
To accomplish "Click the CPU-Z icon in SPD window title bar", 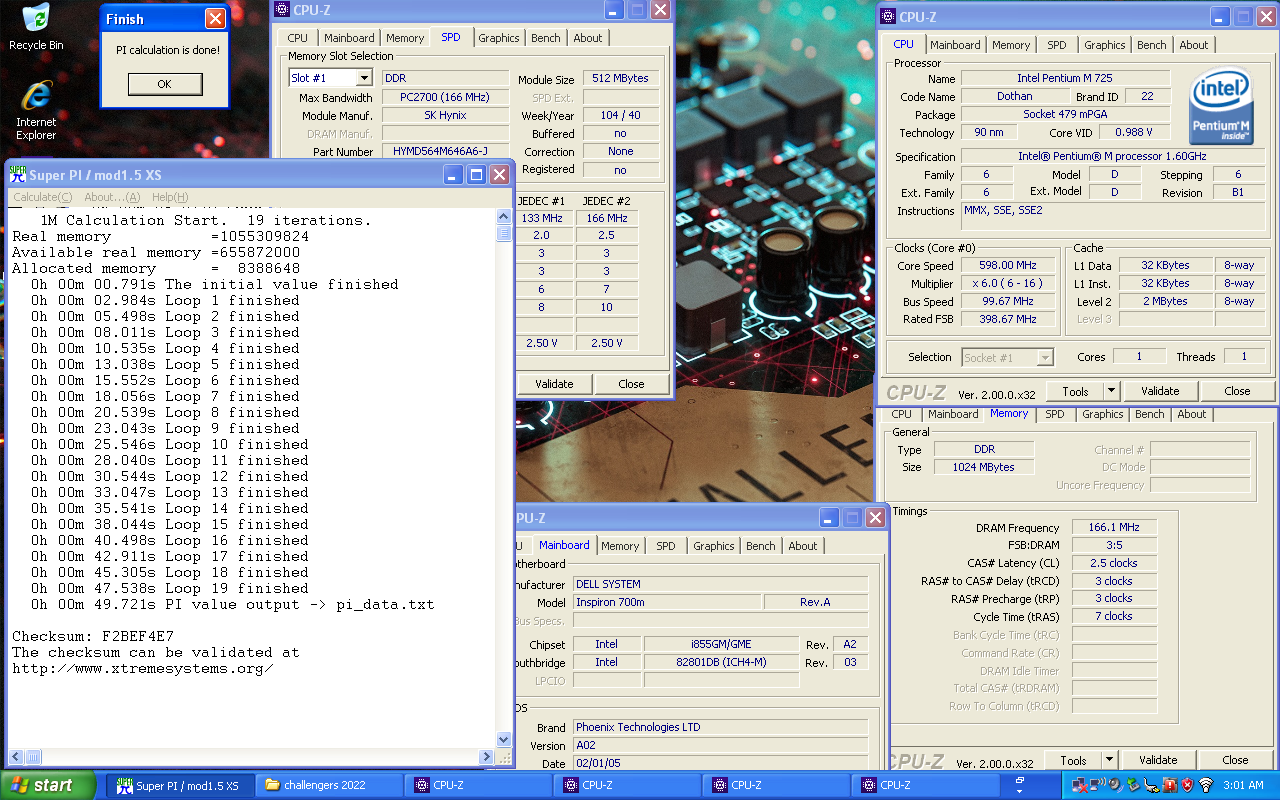I will [281, 10].
